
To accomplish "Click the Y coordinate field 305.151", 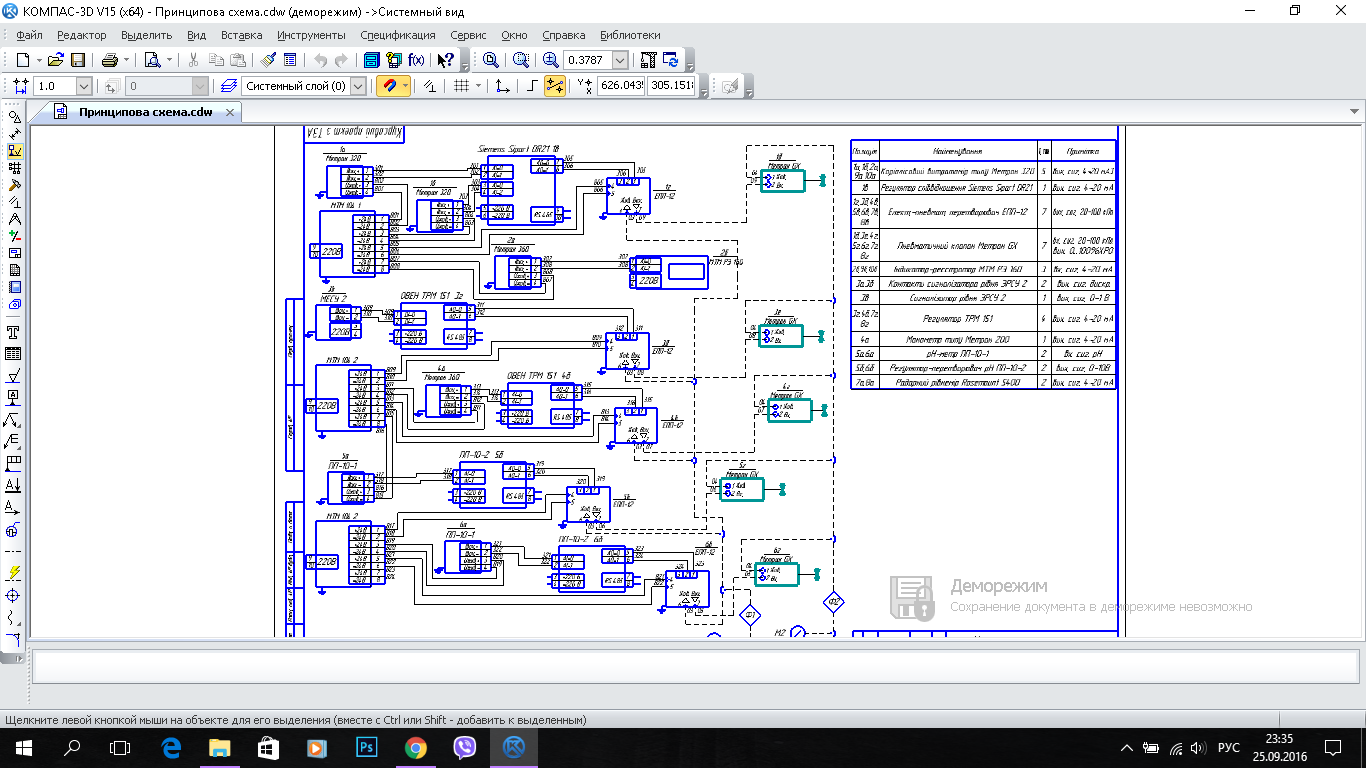I will click(671, 86).
